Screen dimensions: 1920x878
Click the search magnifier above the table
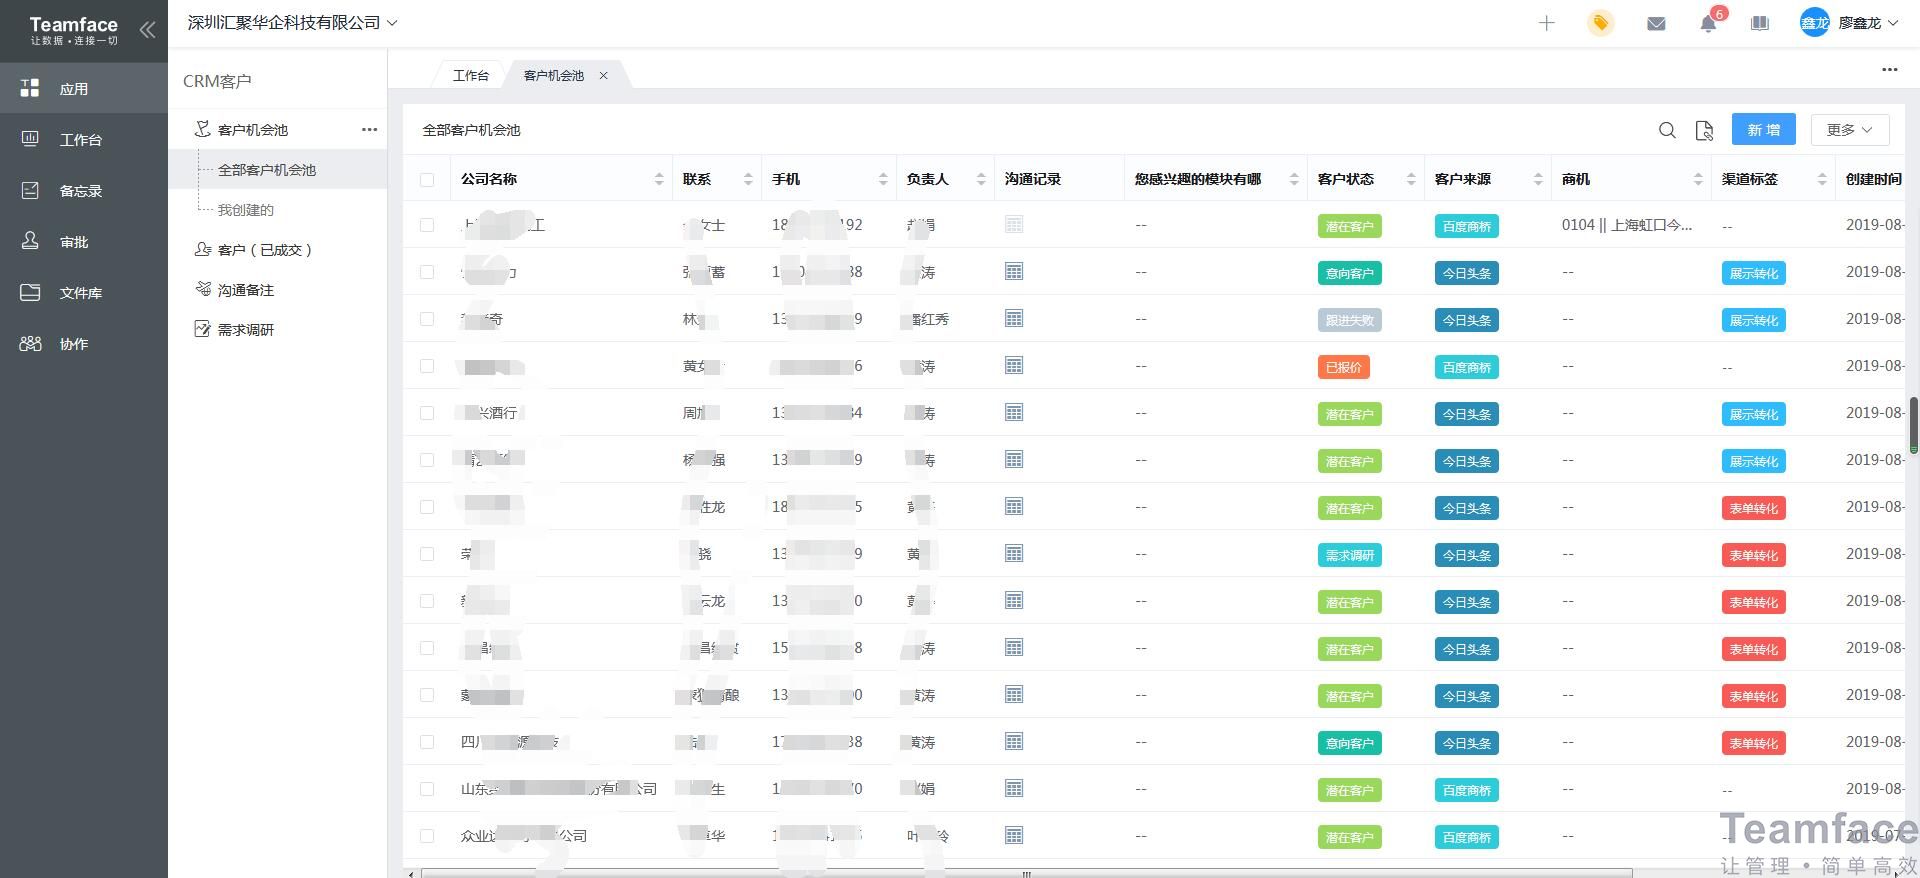(1667, 130)
